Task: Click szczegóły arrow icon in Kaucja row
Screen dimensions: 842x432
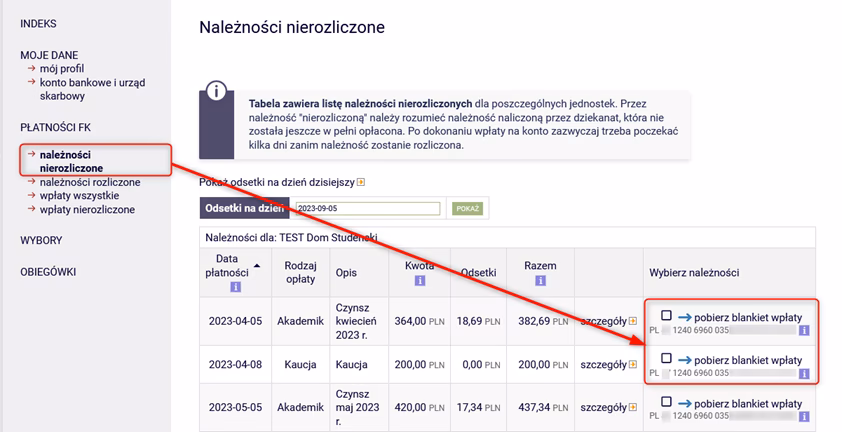Action: (x=633, y=364)
